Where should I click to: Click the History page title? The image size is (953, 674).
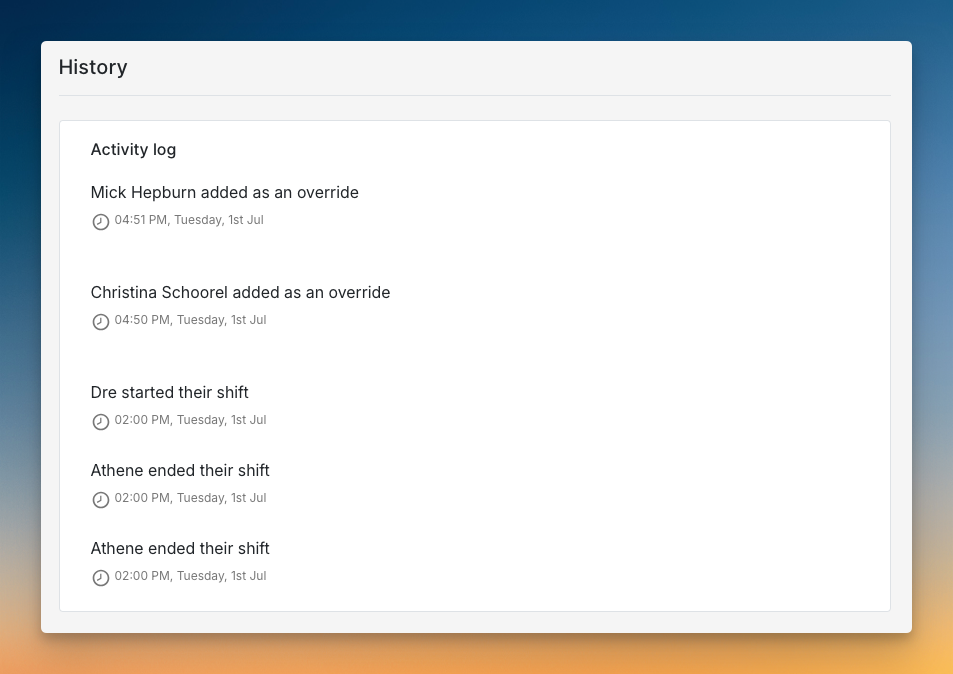click(x=92, y=67)
